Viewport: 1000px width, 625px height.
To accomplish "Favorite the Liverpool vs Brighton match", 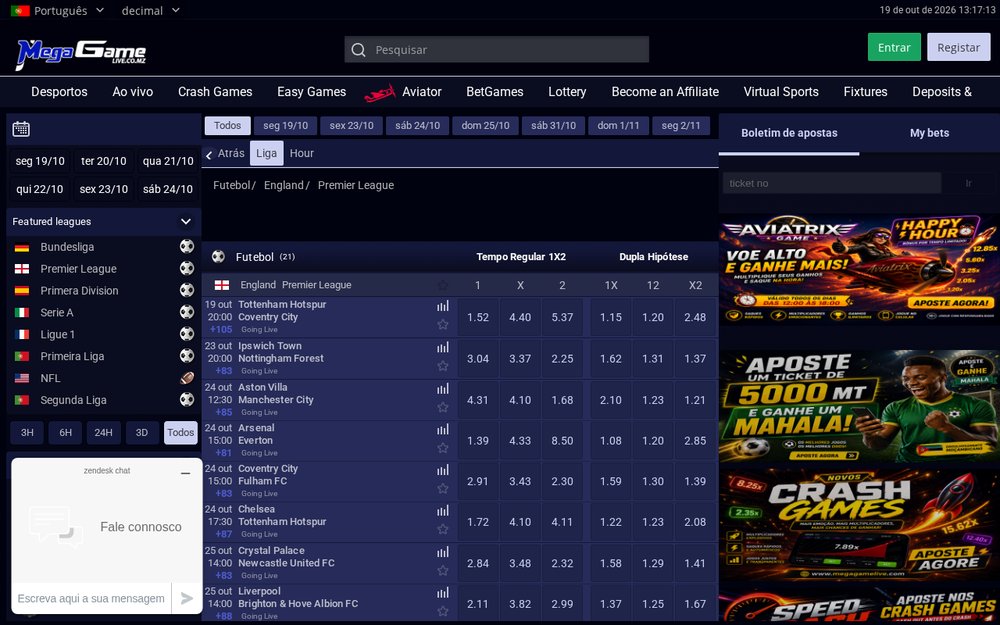I will pyautogui.click(x=443, y=612).
